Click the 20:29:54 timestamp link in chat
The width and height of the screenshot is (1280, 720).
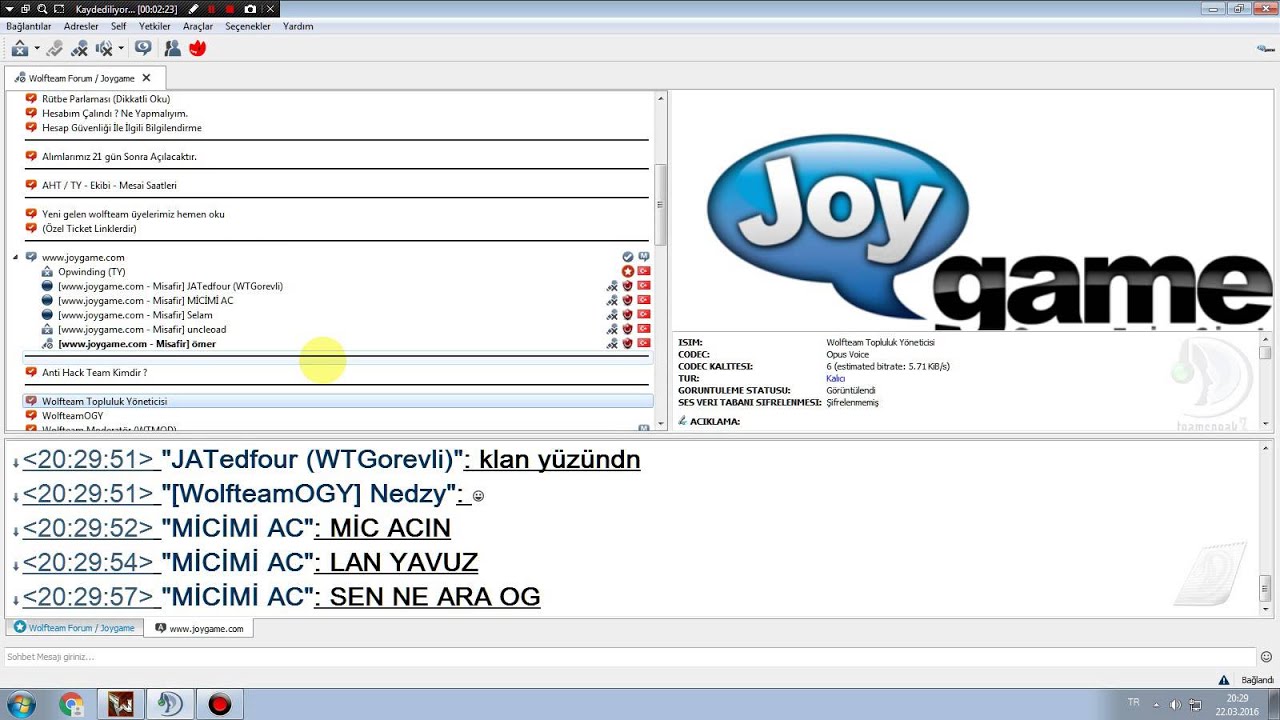[89, 562]
